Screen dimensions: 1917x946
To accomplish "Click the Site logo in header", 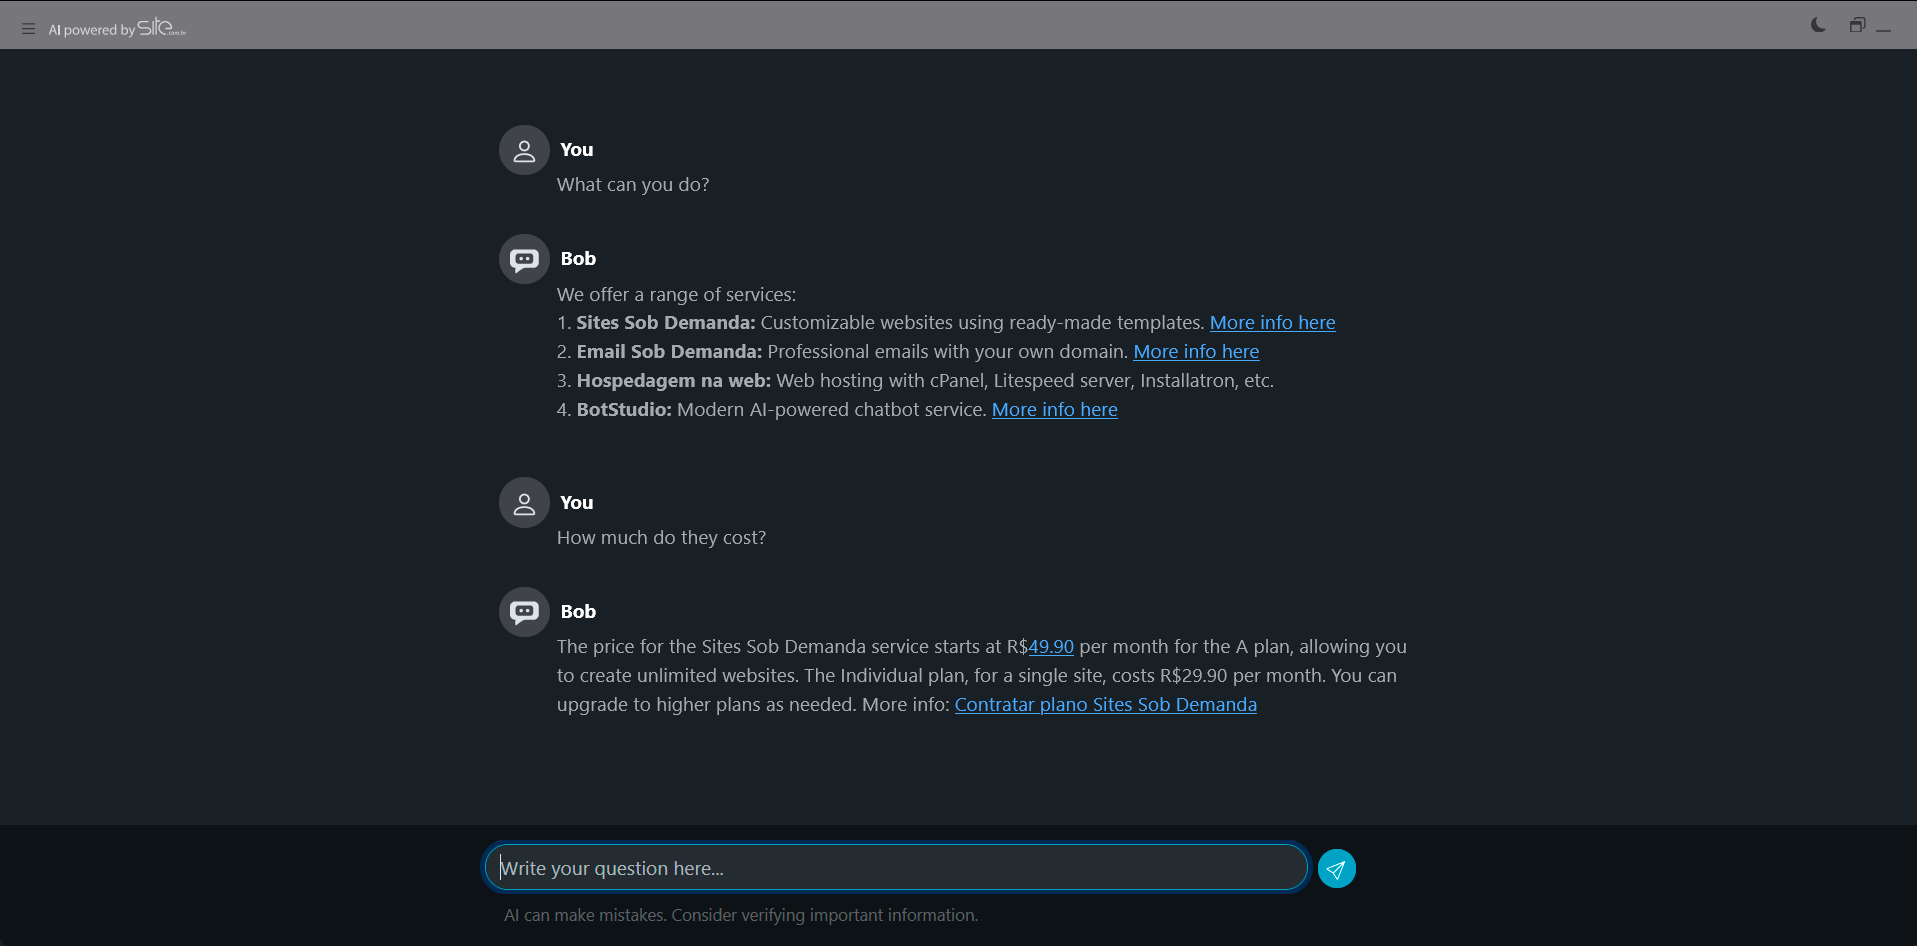I will [161, 27].
